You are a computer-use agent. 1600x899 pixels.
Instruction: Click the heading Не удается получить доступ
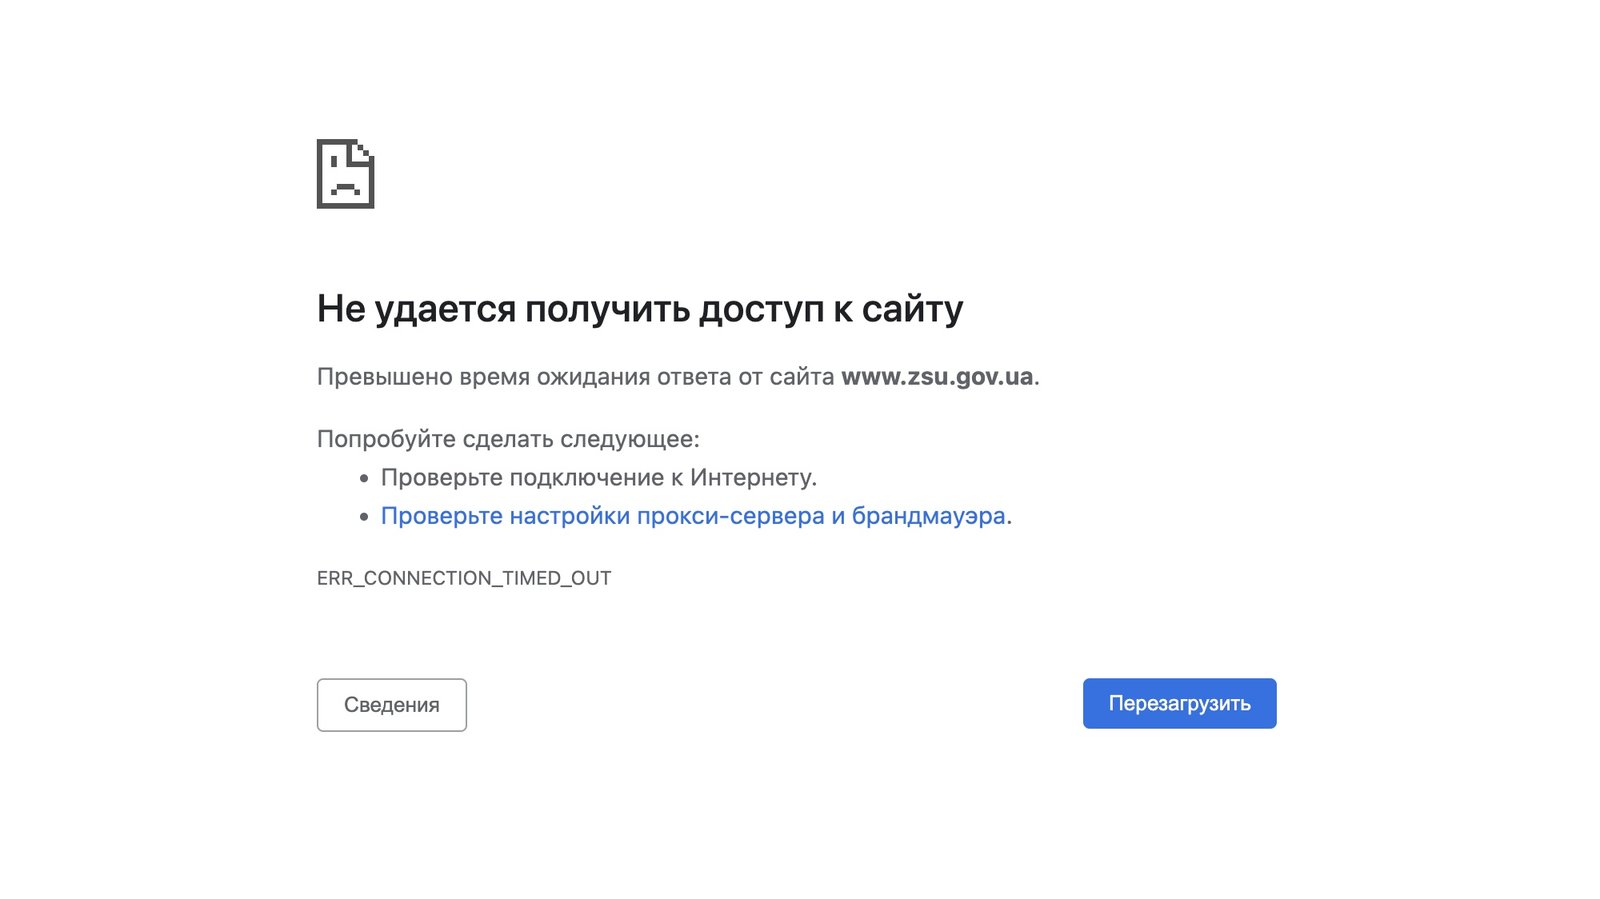click(639, 309)
